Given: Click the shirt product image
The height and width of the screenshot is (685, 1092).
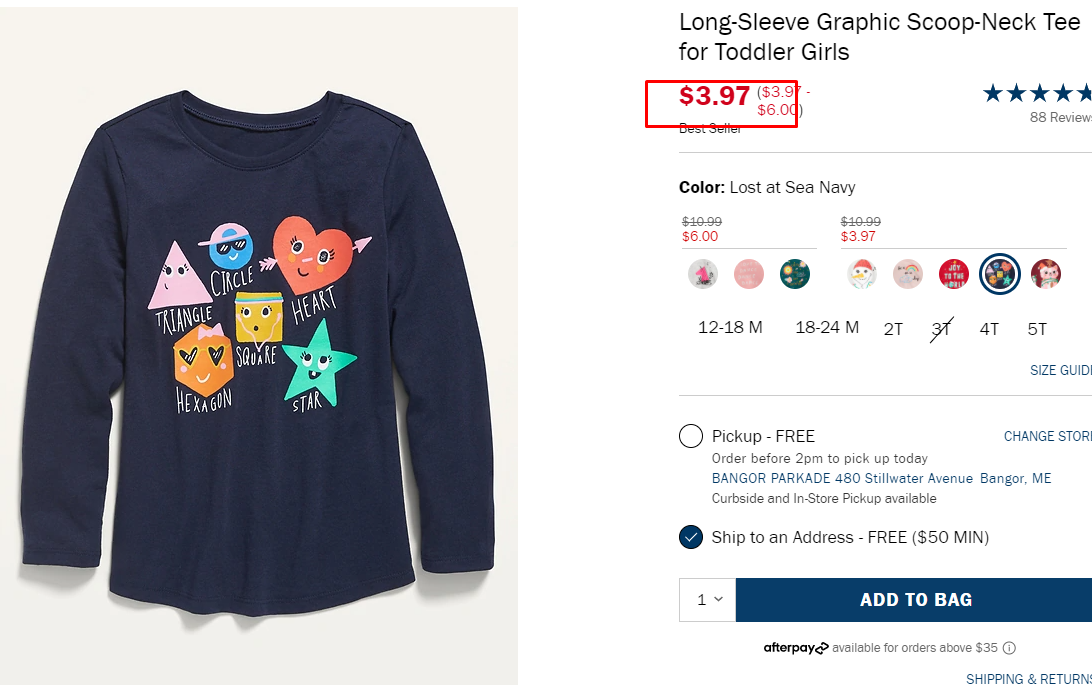Looking at the screenshot, I should click(x=260, y=345).
